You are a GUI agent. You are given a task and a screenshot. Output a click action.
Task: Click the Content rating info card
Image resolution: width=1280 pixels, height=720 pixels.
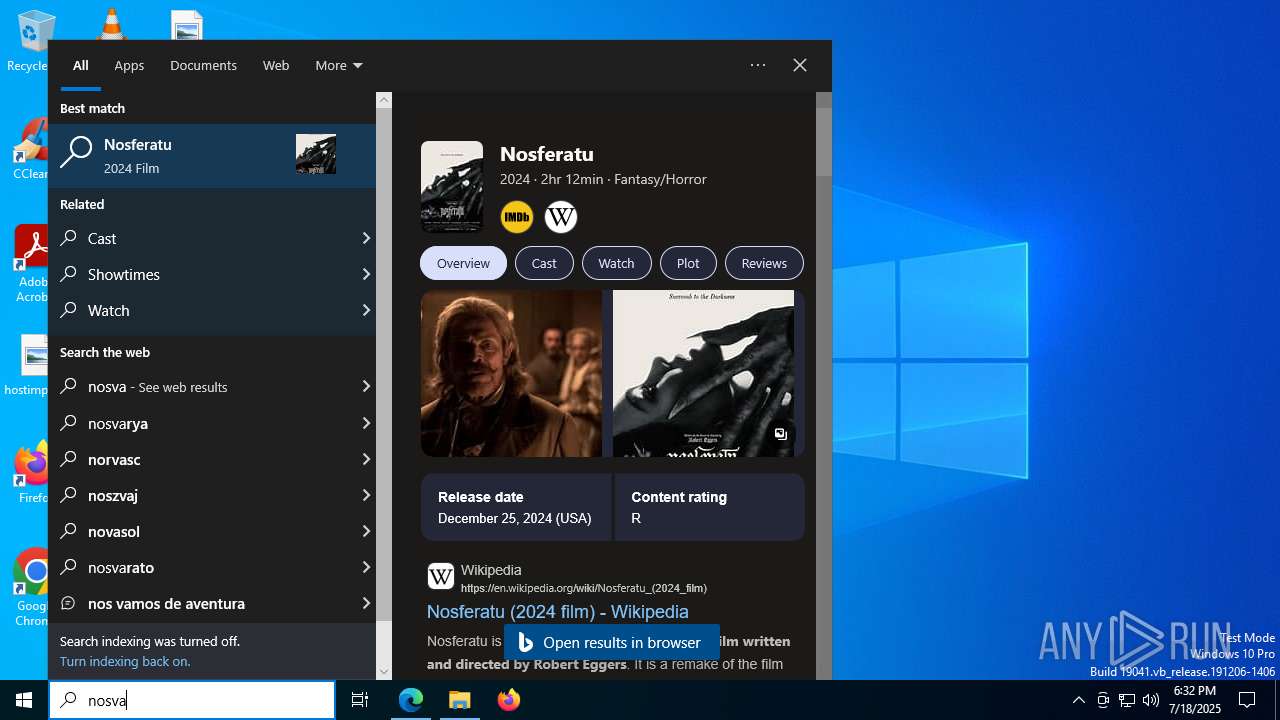[x=709, y=507]
